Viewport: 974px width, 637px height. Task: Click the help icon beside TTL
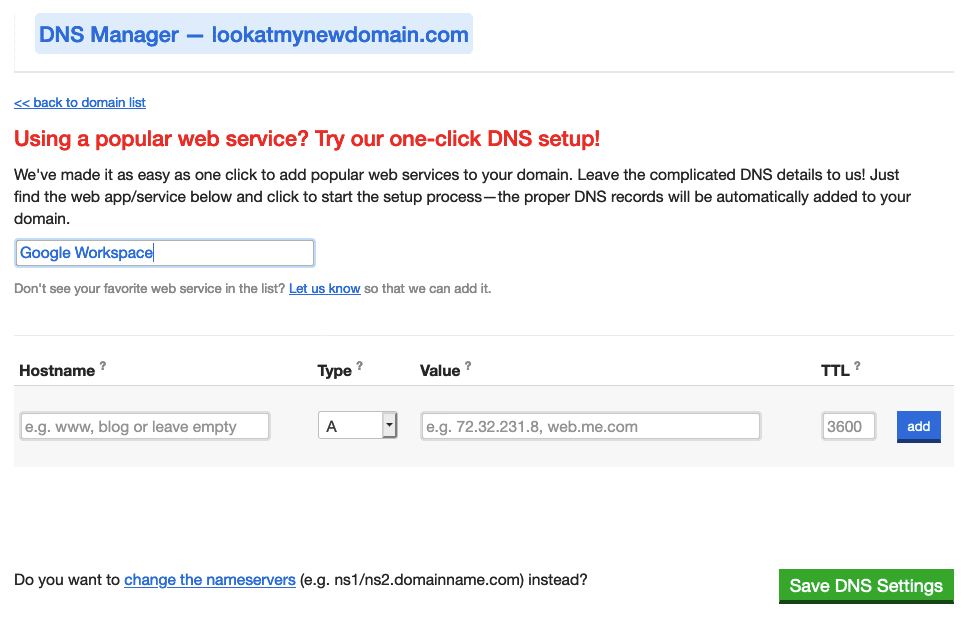857,367
